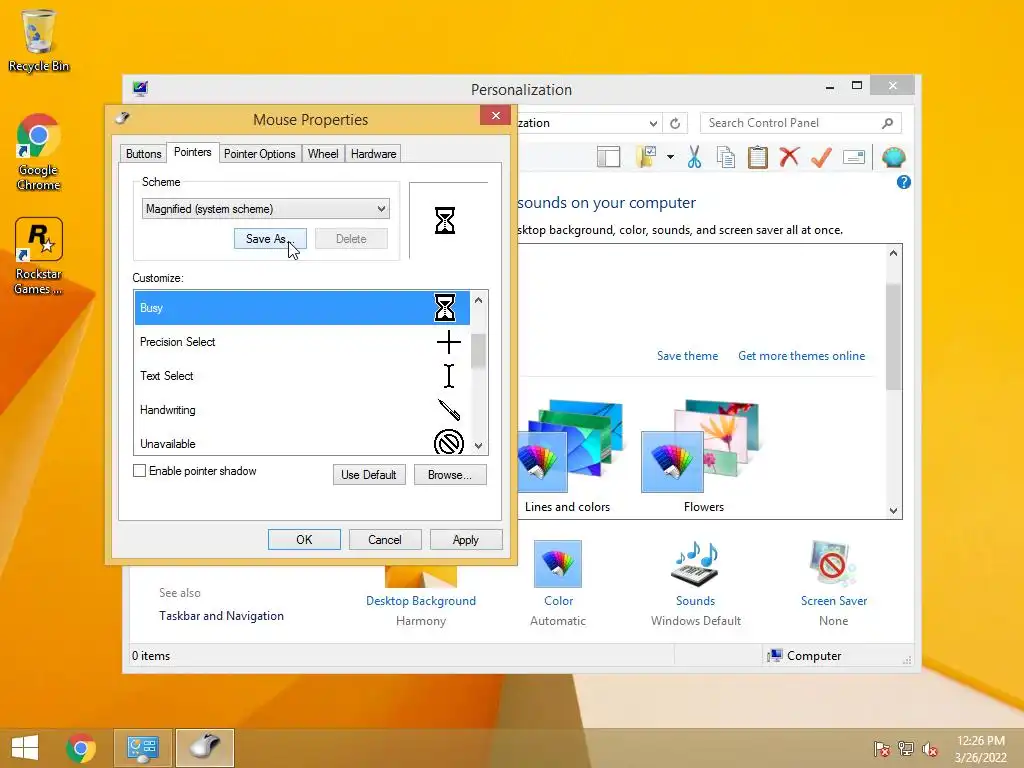The height and width of the screenshot is (768, 1024).
Task: Close the Mouse Properties dialog
Action: (x=496, y=116)
